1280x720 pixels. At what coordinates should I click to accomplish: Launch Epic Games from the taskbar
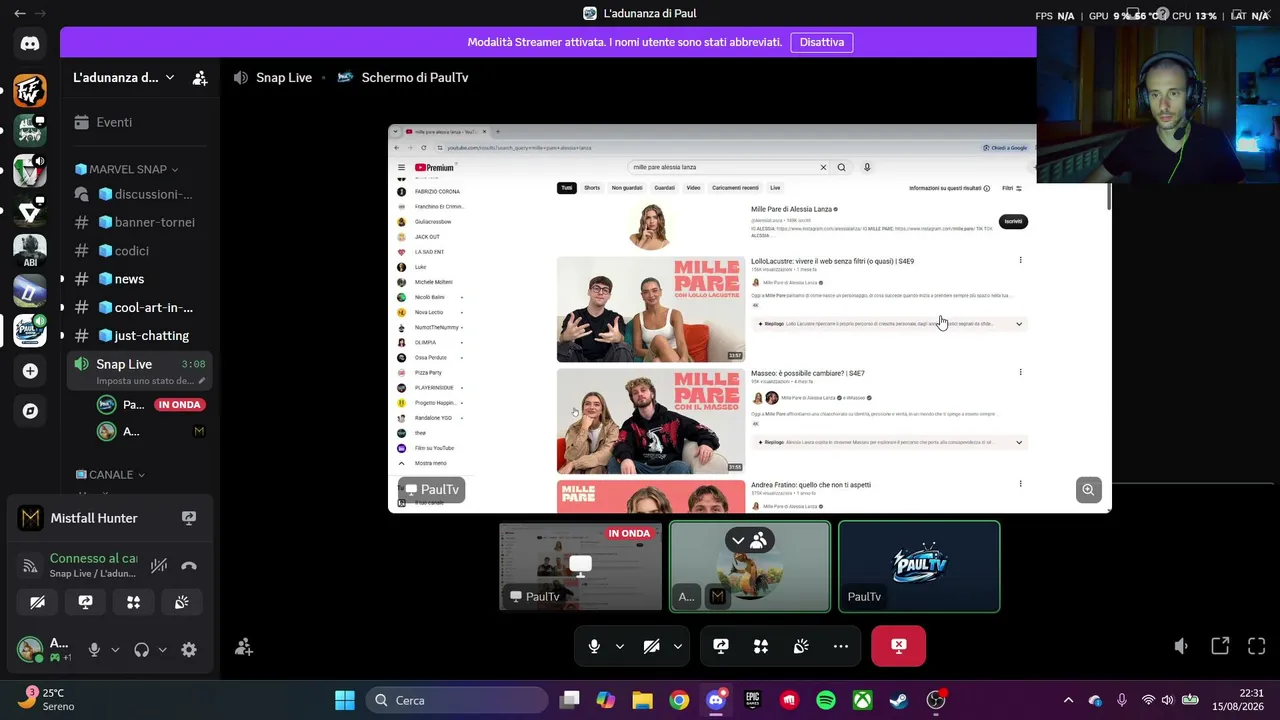pos(752,700)
